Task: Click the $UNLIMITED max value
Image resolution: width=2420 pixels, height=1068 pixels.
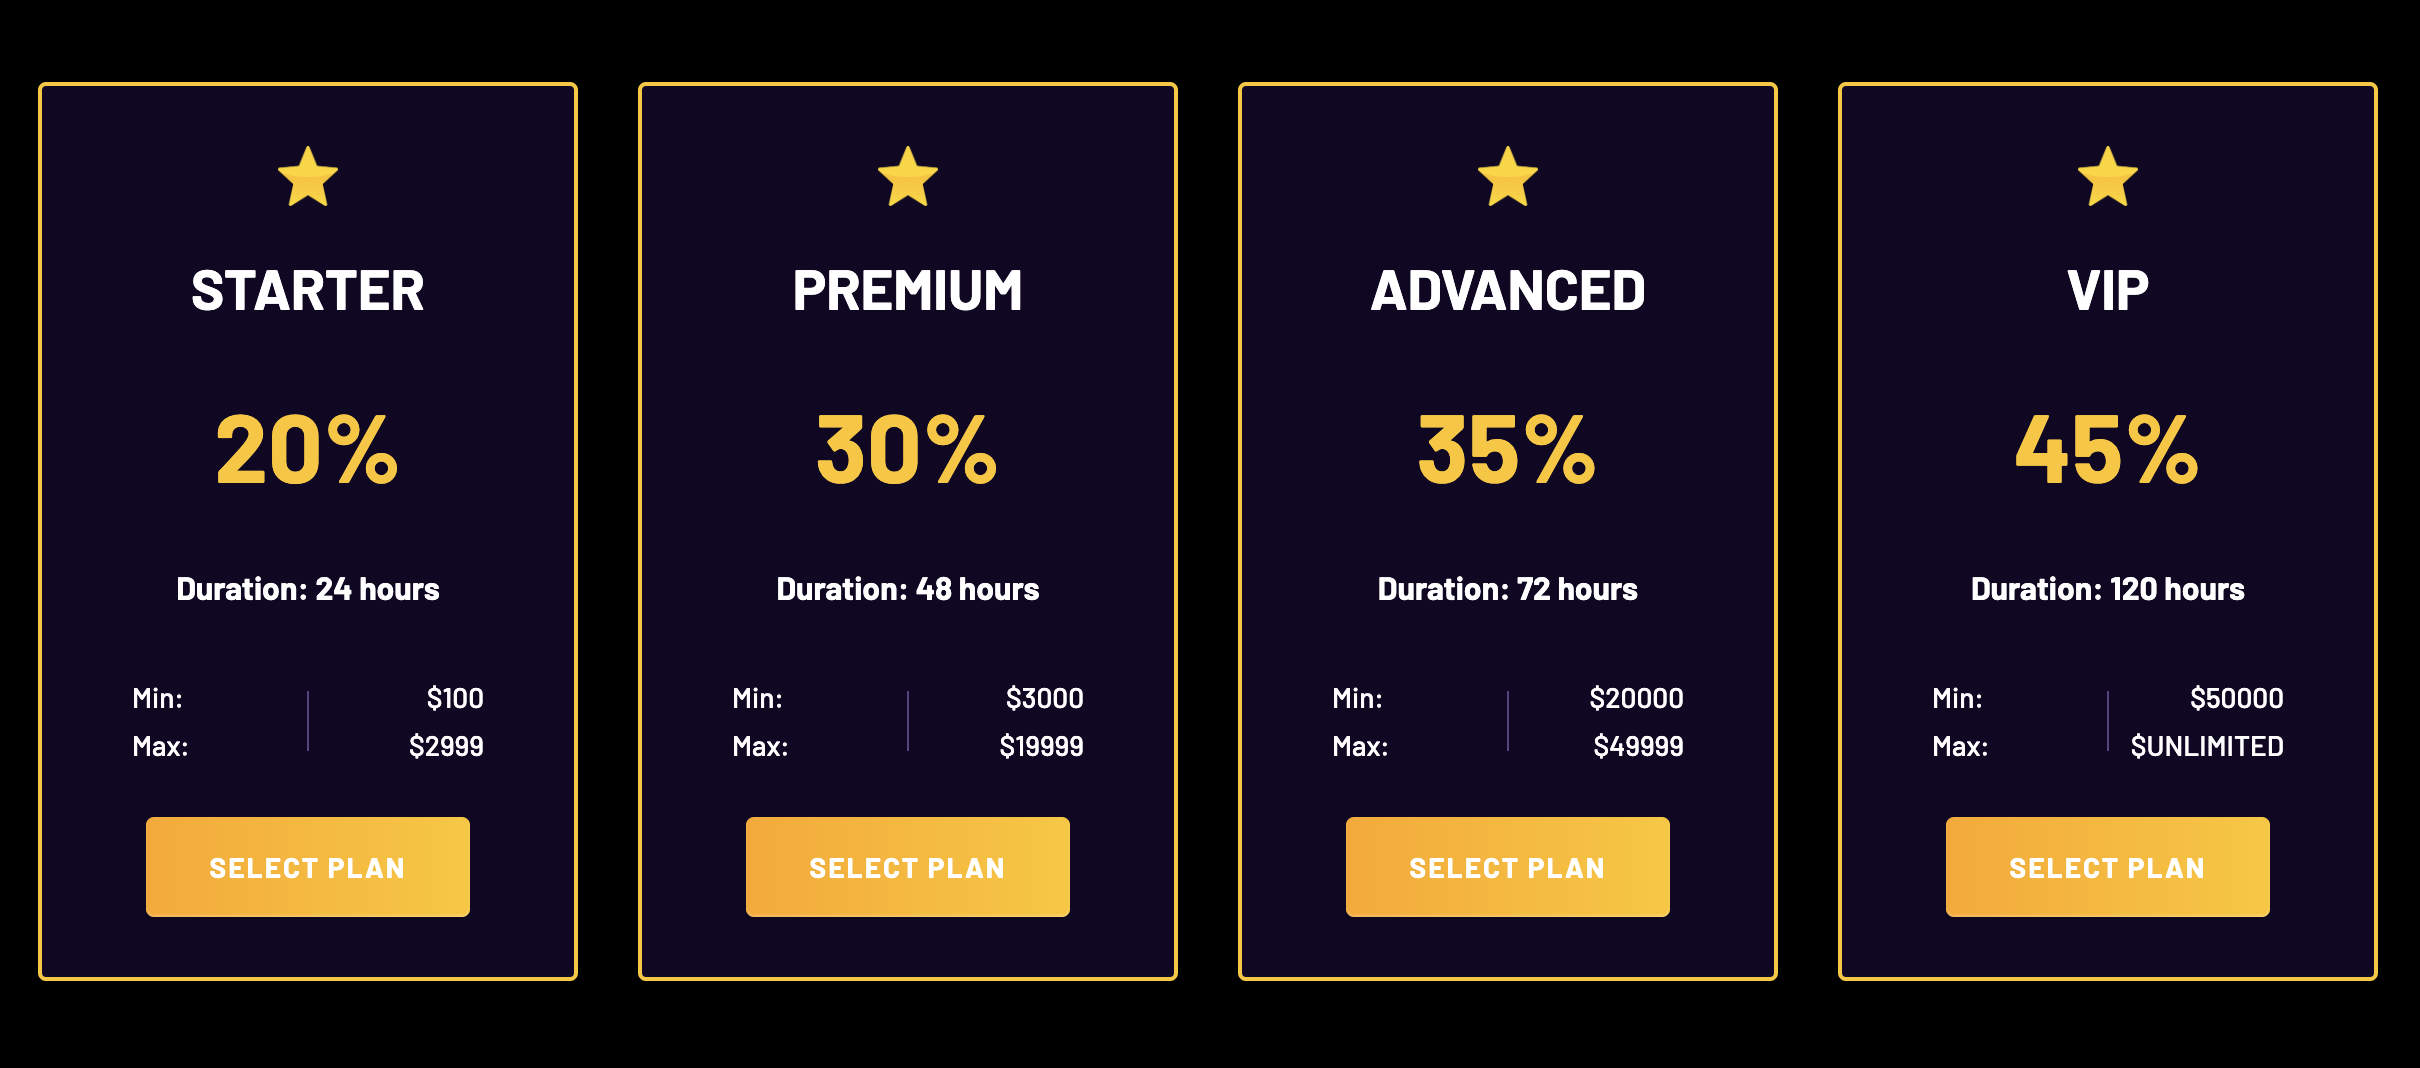Action: pyautogui.click(x=2207, y=746)
